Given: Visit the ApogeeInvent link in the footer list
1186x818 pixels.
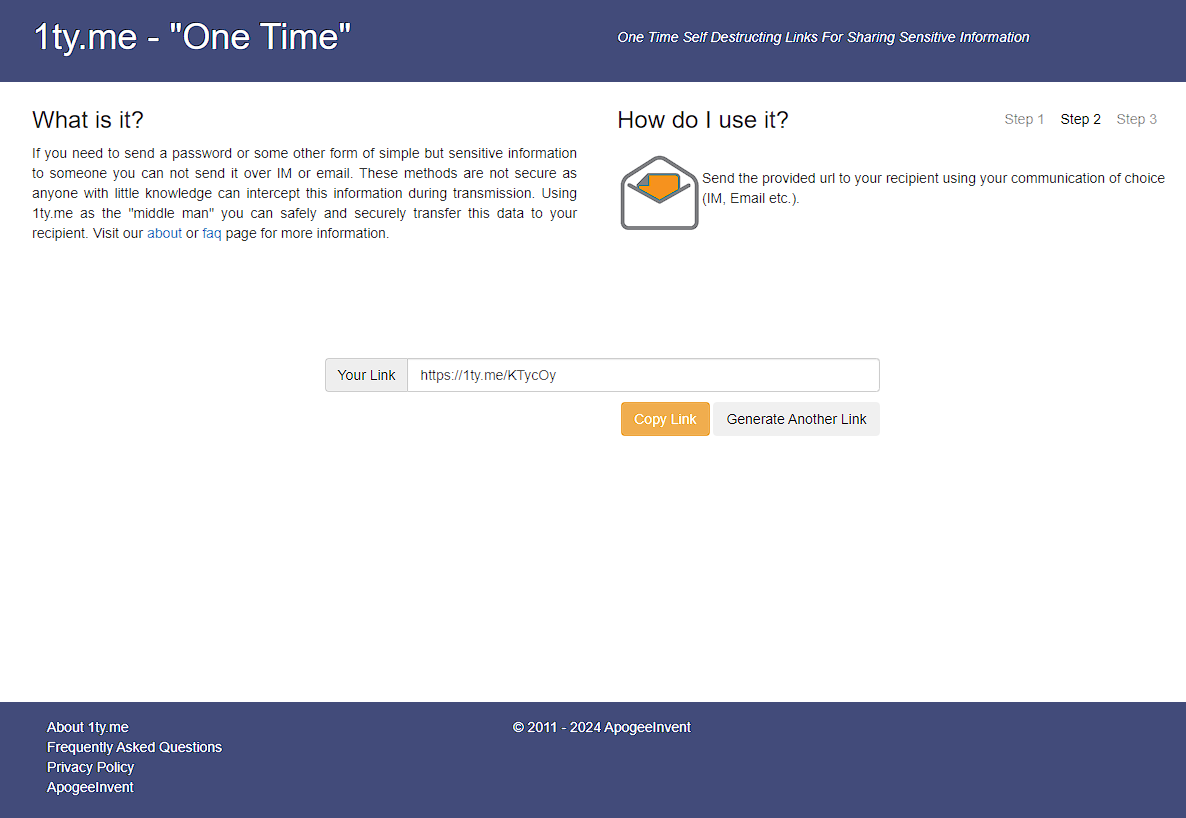Looking at the screenshot, I should [90, 787].
